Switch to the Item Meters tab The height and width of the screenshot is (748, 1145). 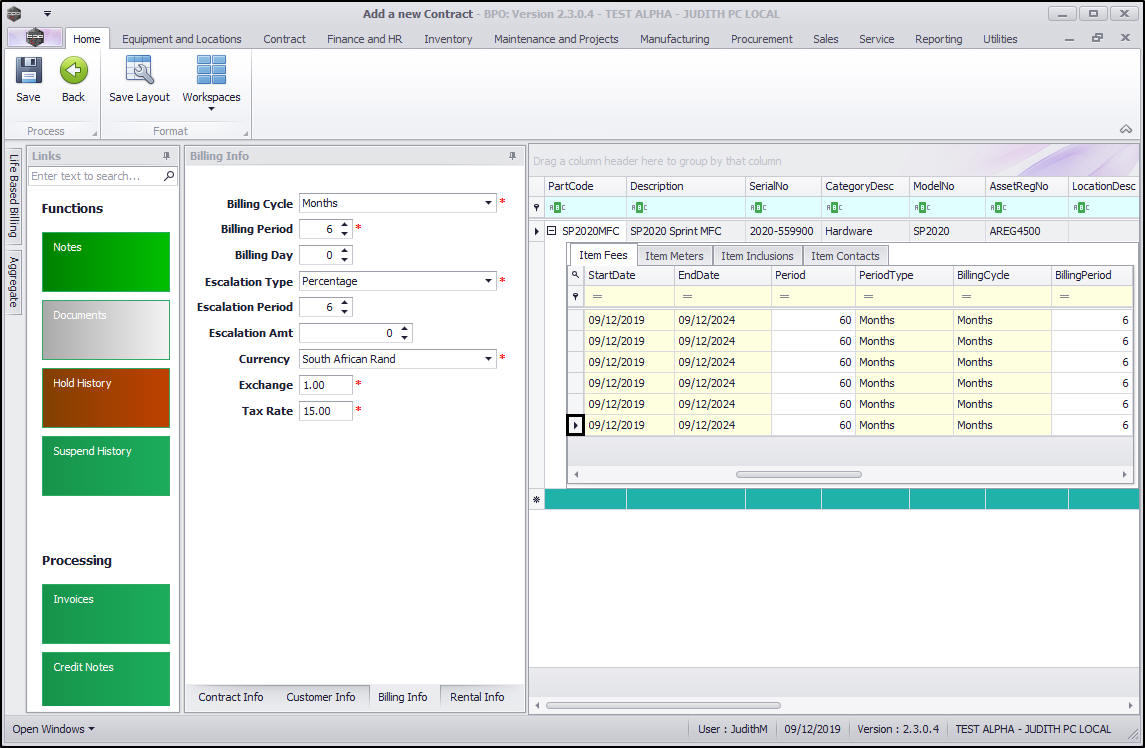(673, 256)
